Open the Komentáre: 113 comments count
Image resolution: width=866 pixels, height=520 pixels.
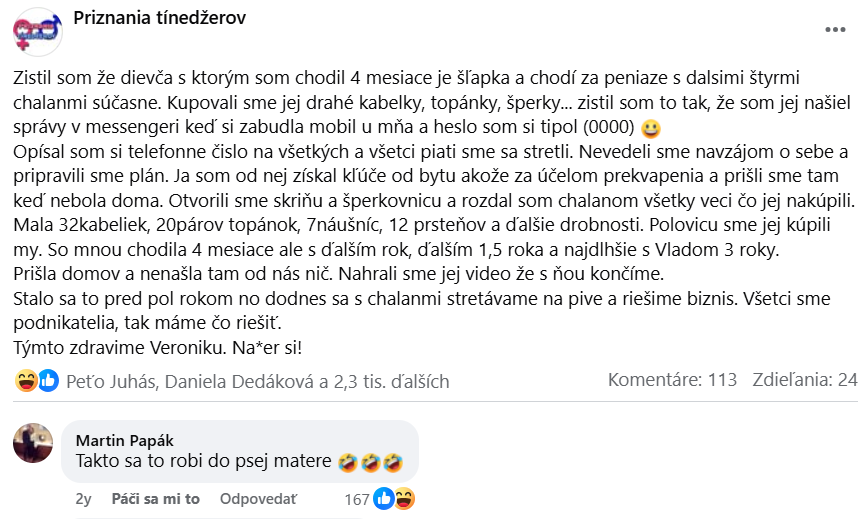pyautogui.click(x=672, y=380)
